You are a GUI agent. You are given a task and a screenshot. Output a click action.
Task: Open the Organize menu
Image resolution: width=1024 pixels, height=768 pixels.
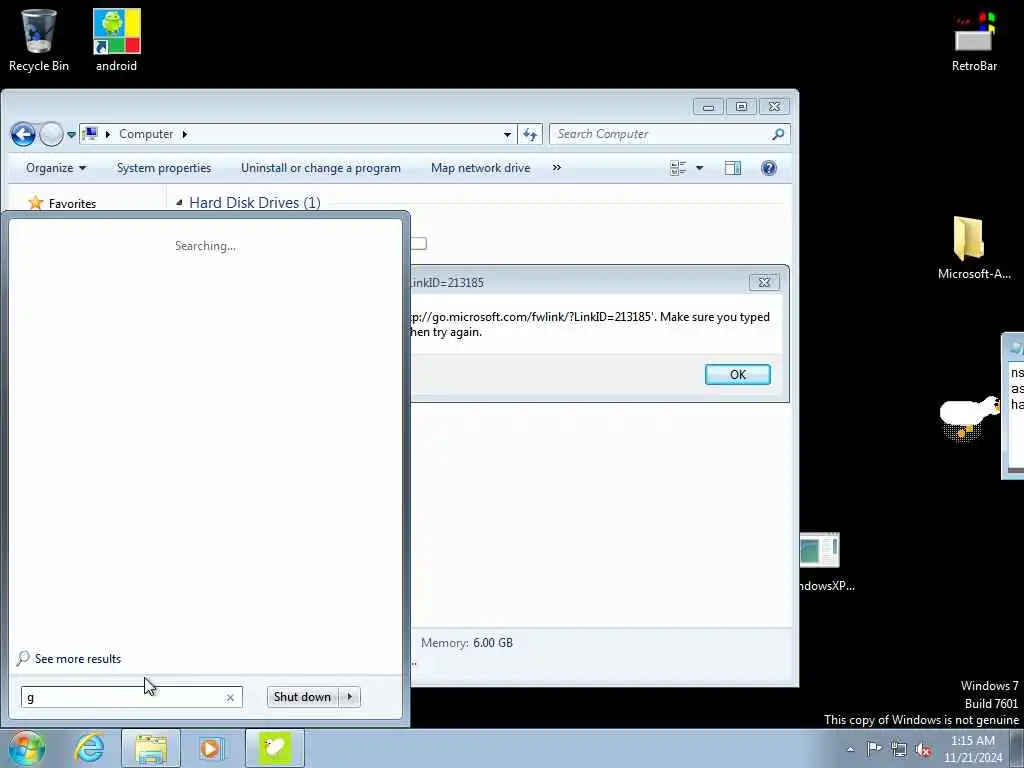pos(56,168)
